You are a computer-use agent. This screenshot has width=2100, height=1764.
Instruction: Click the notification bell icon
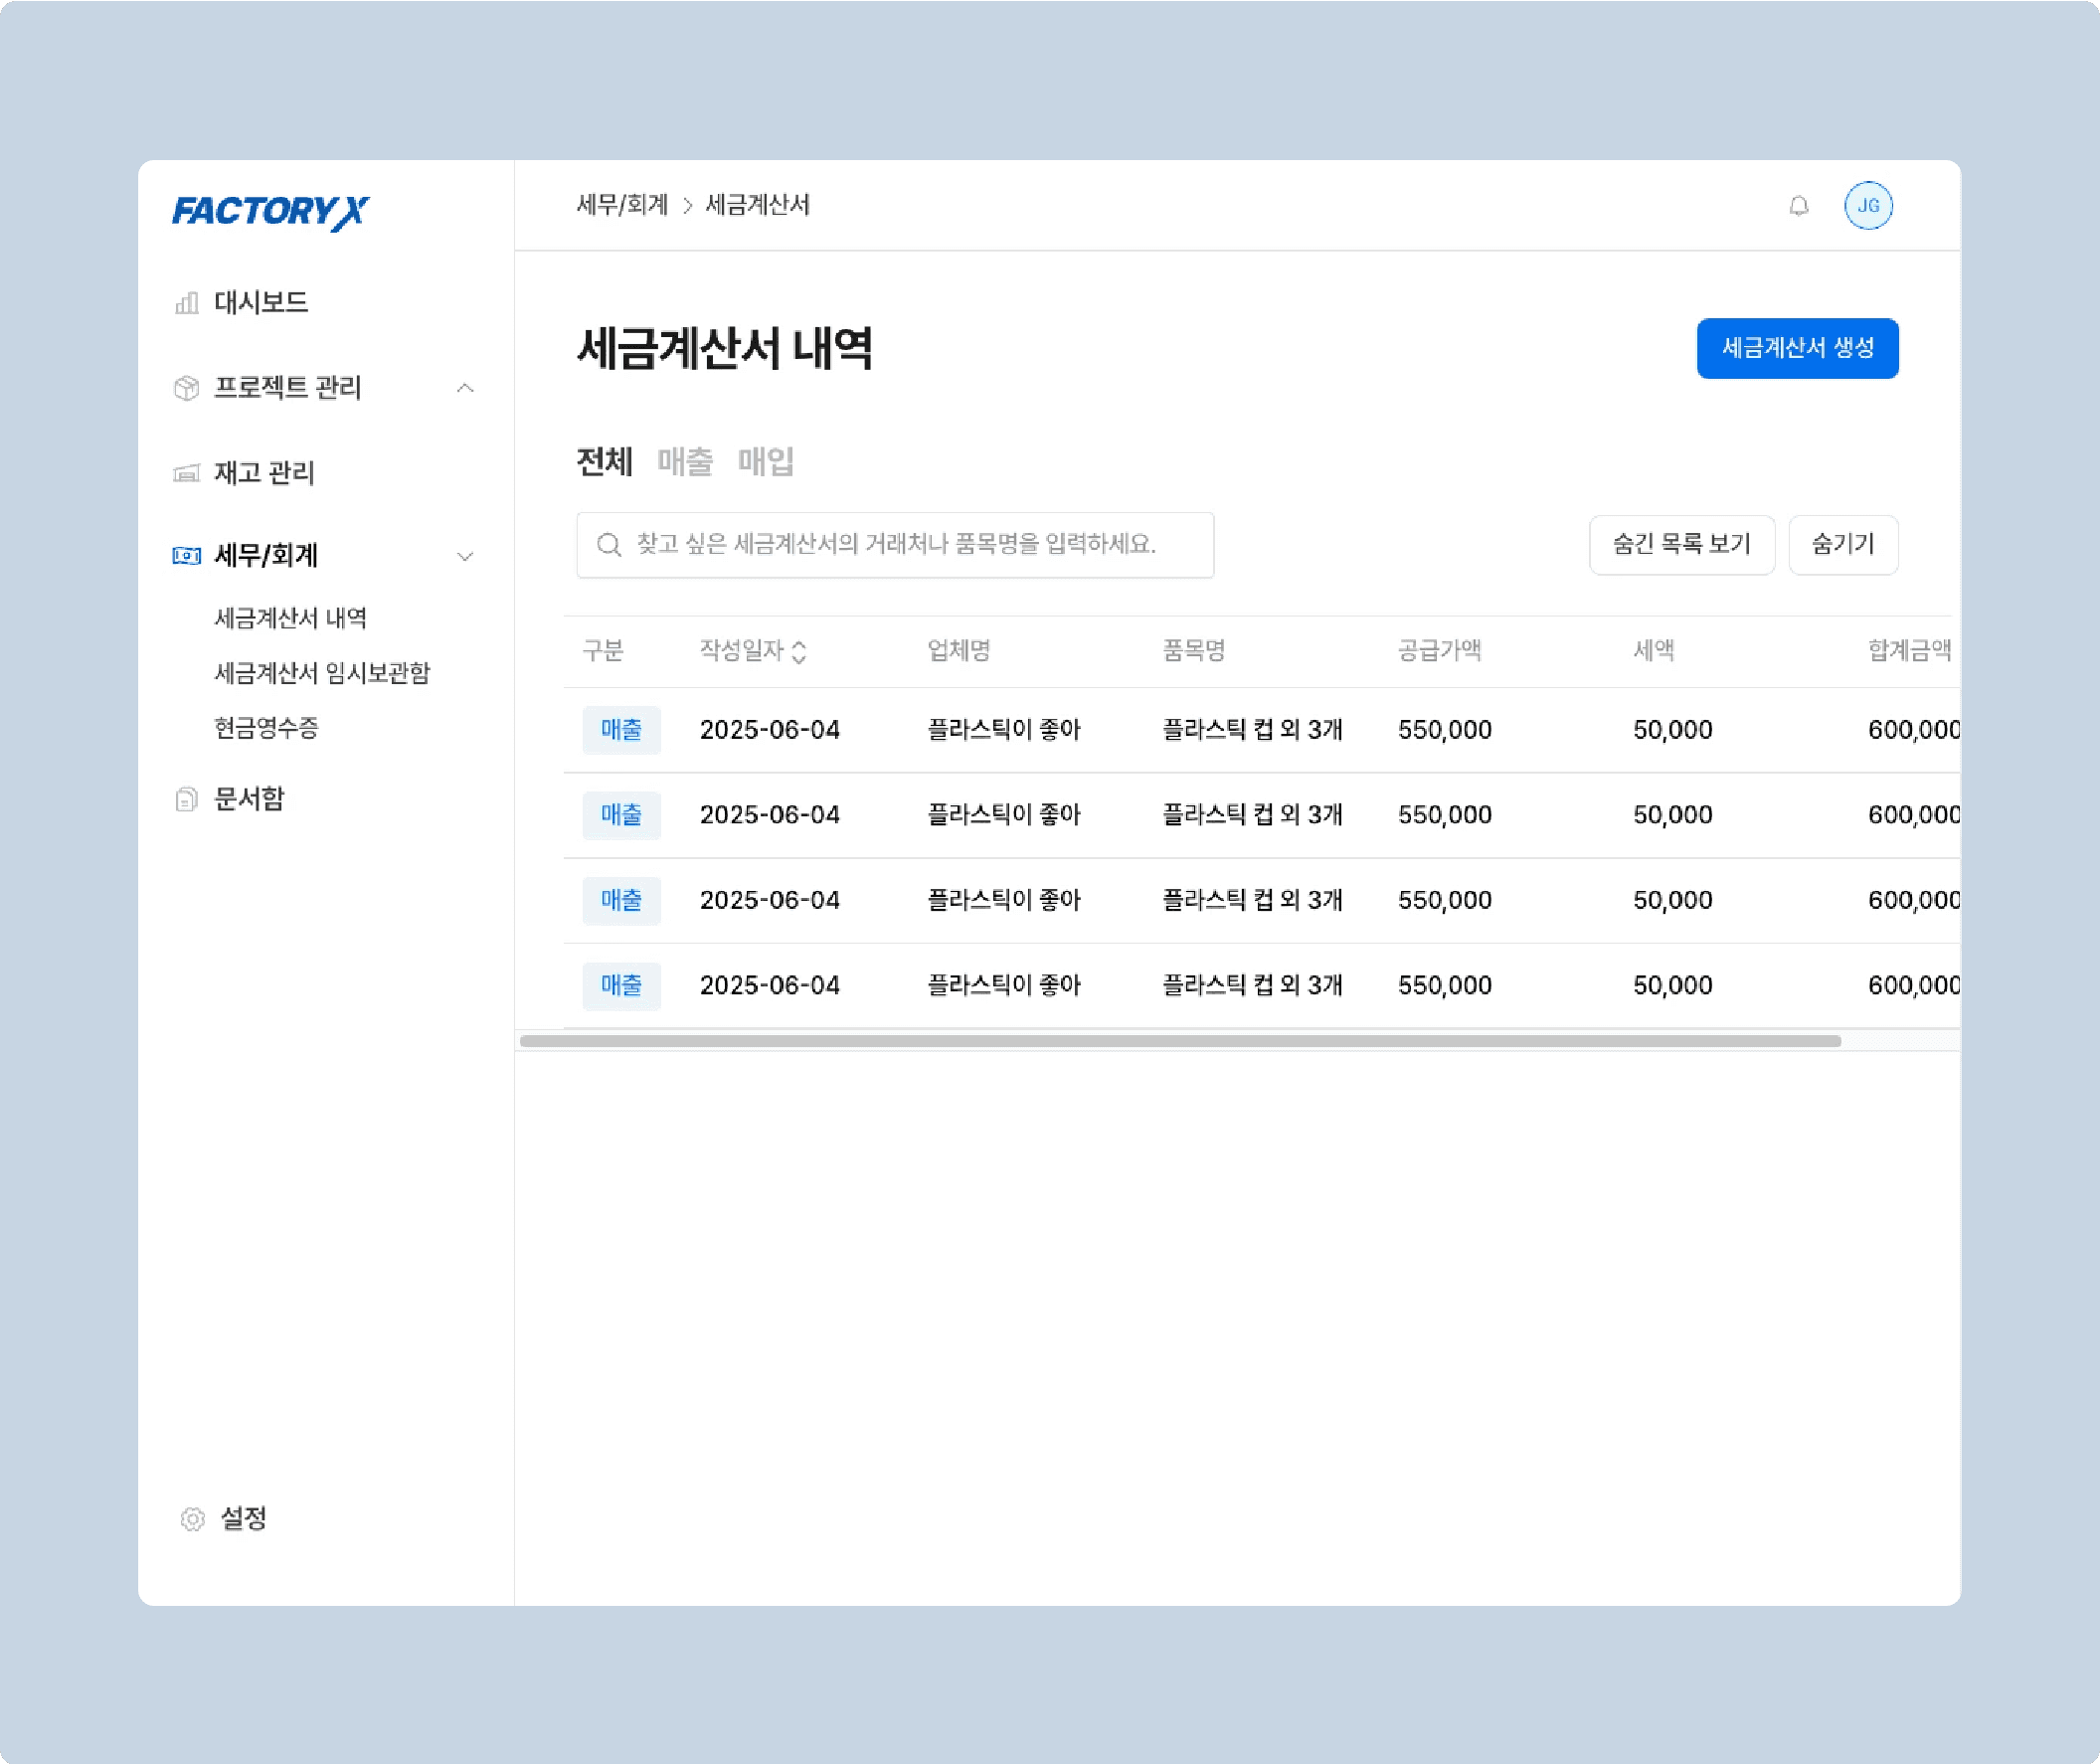(x=1798, y=206)
